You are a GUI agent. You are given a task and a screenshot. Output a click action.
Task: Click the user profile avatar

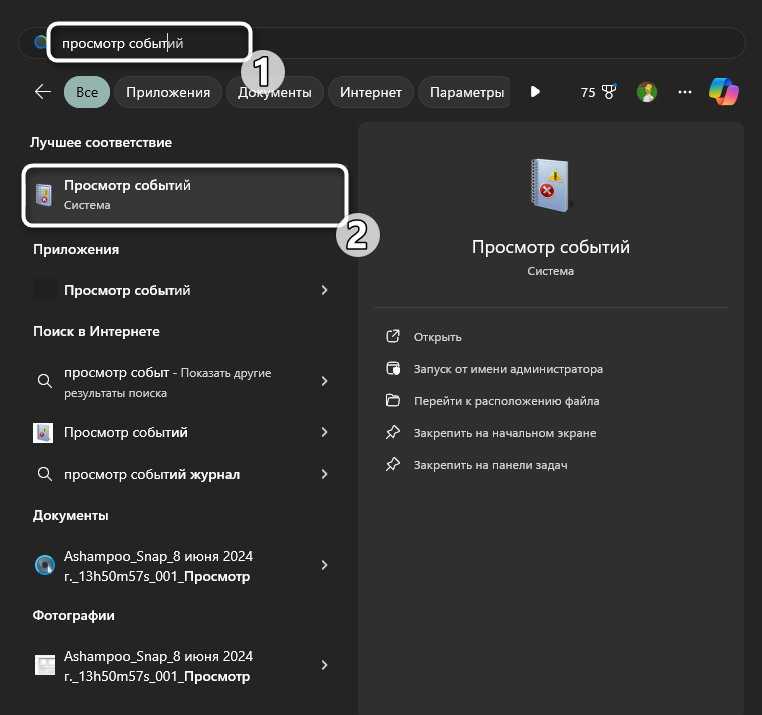tap(647, 92)
